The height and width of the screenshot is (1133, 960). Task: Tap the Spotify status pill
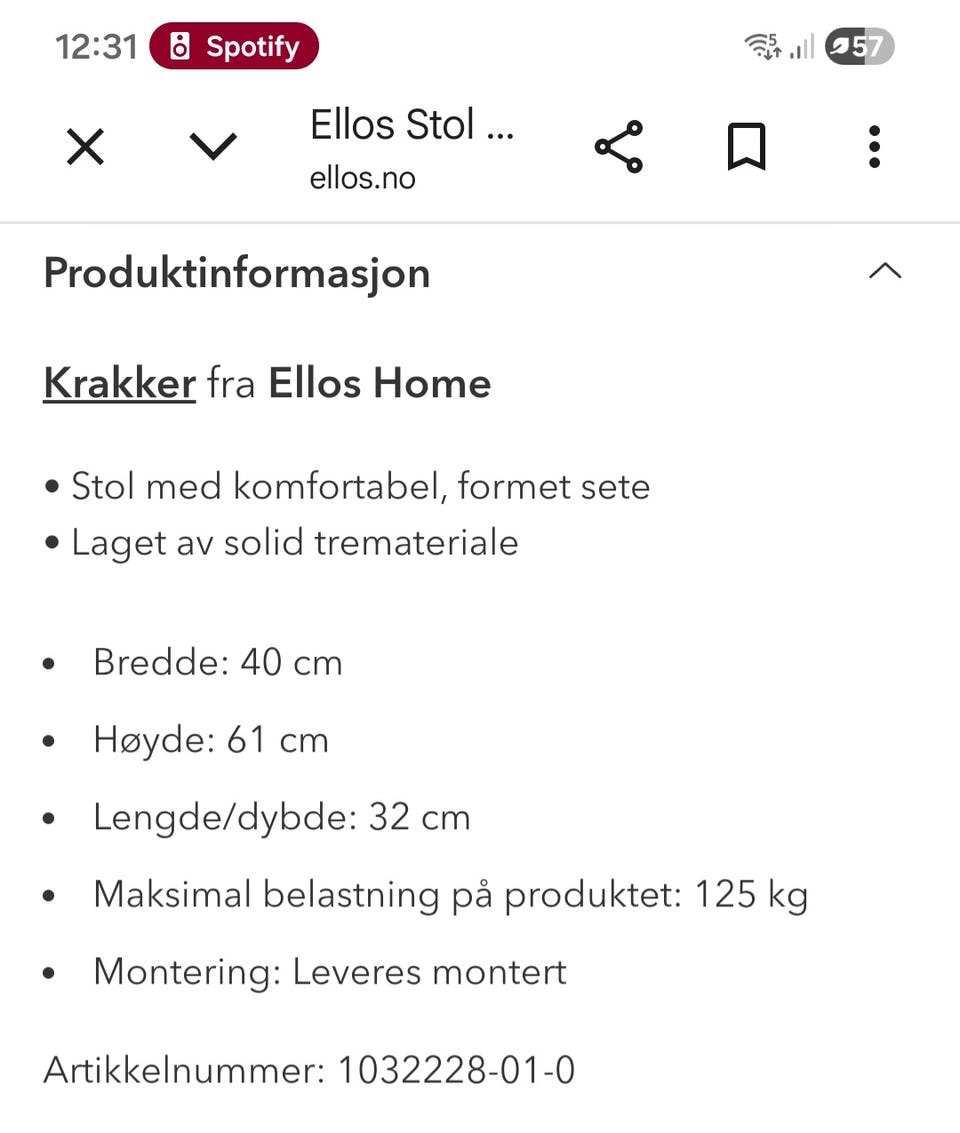[x=234, y=46]
